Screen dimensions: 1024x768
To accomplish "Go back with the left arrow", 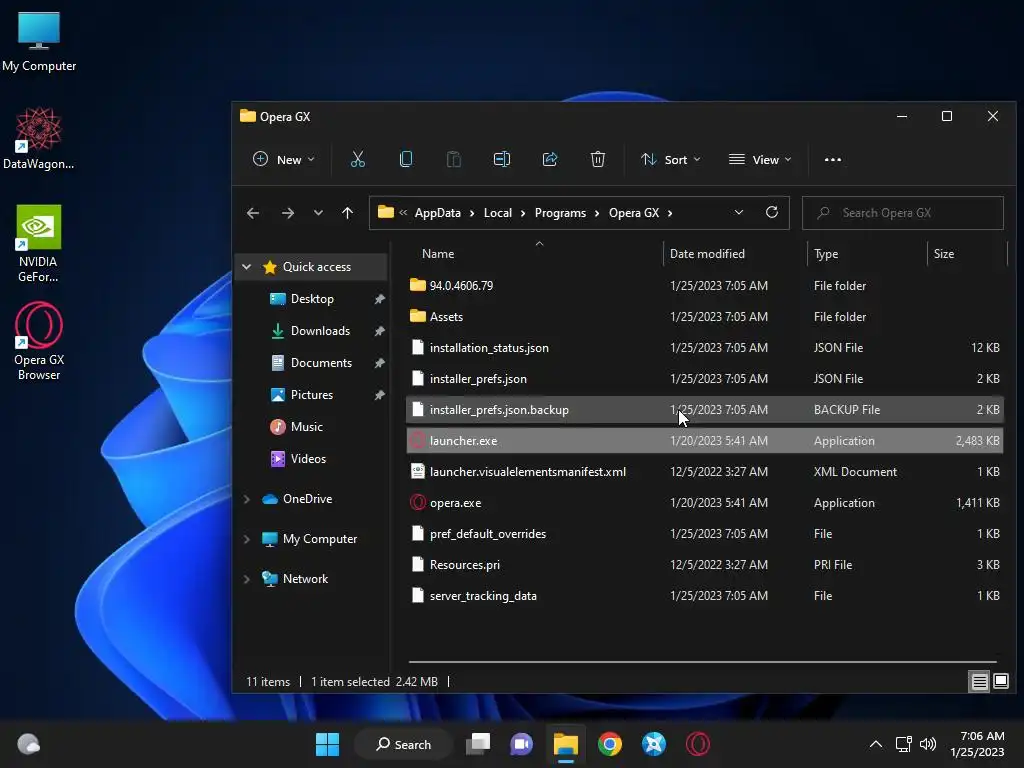I will click(x=253, y=213).
